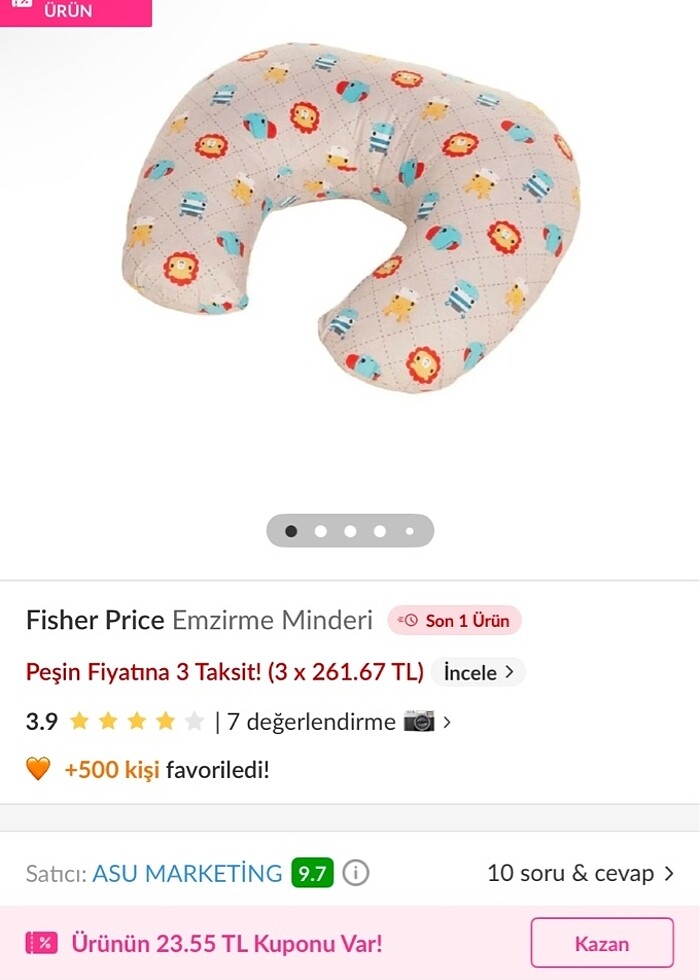The width and height of the screenshot is (700, 980).
Task: Jump to the fourth carousel image dot
Action: [x=380, y=531]
